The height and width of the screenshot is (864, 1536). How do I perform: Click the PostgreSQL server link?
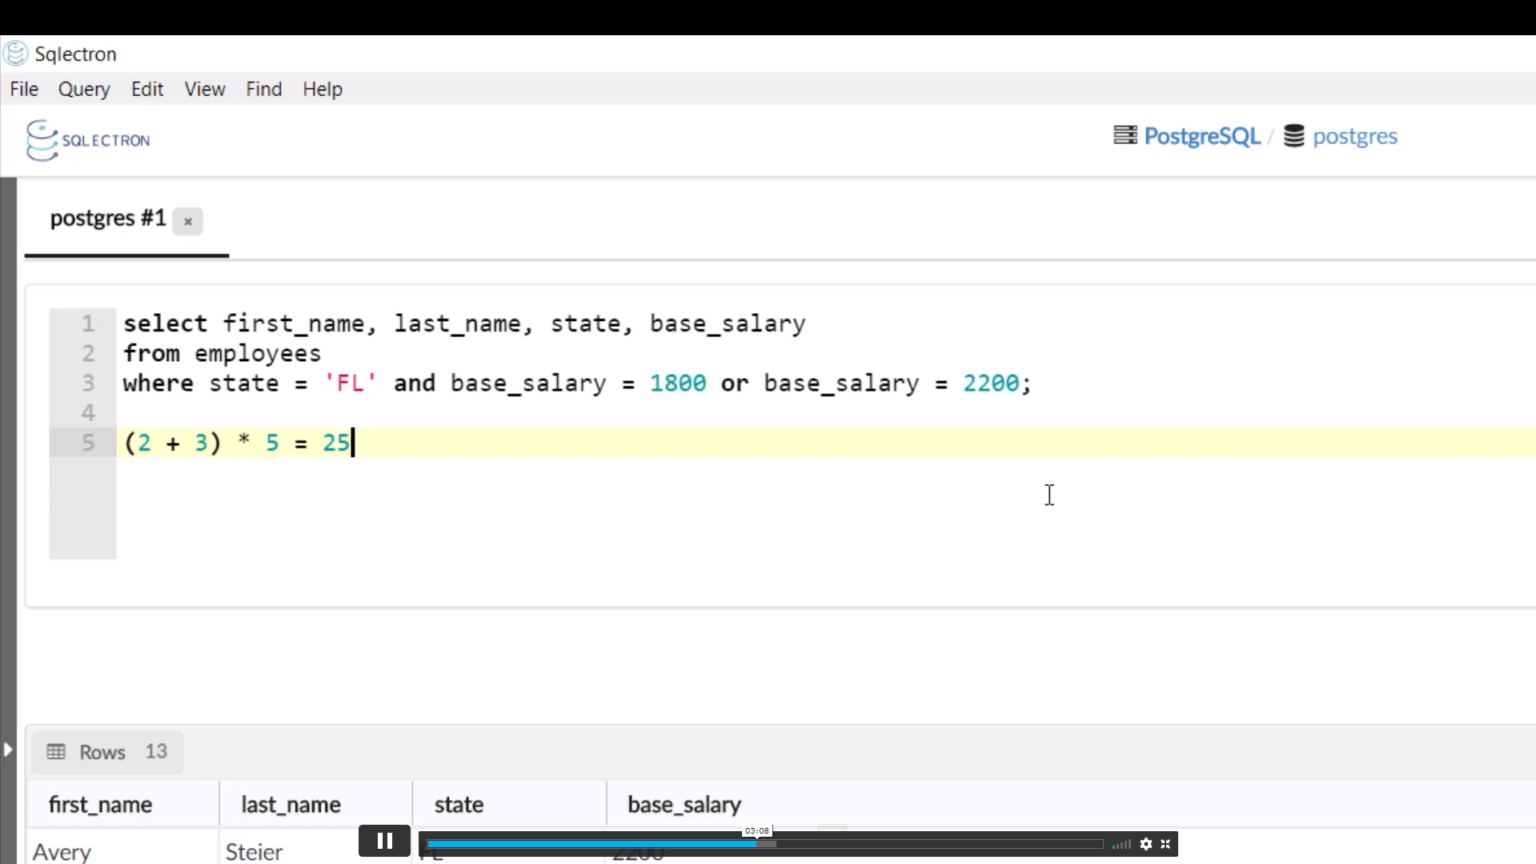1202,136
